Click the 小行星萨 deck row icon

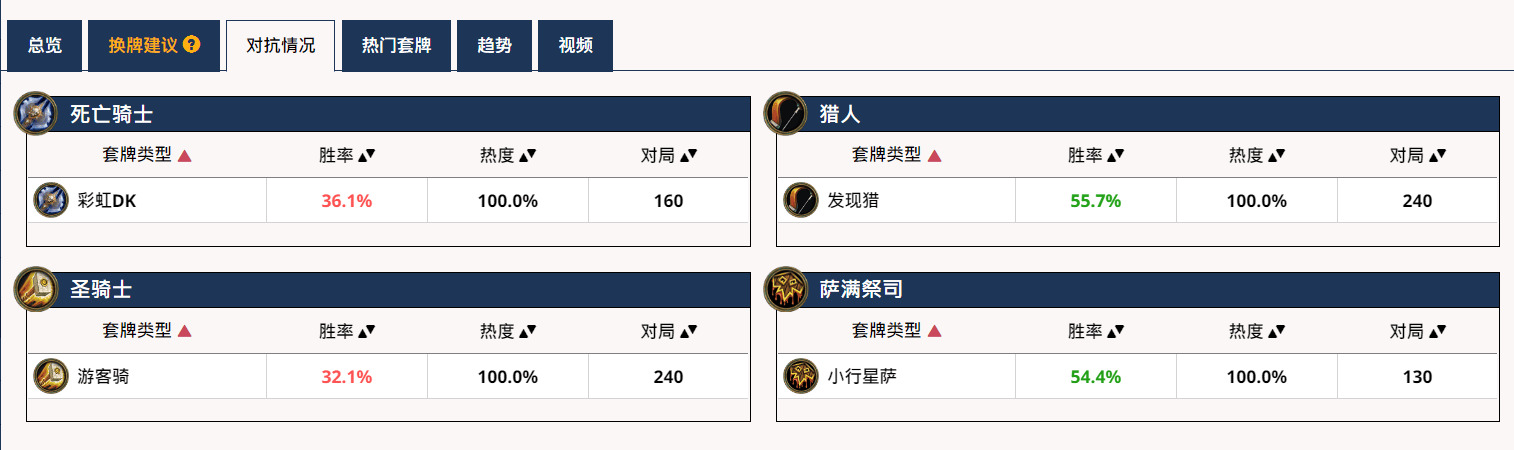pos(800,376)
